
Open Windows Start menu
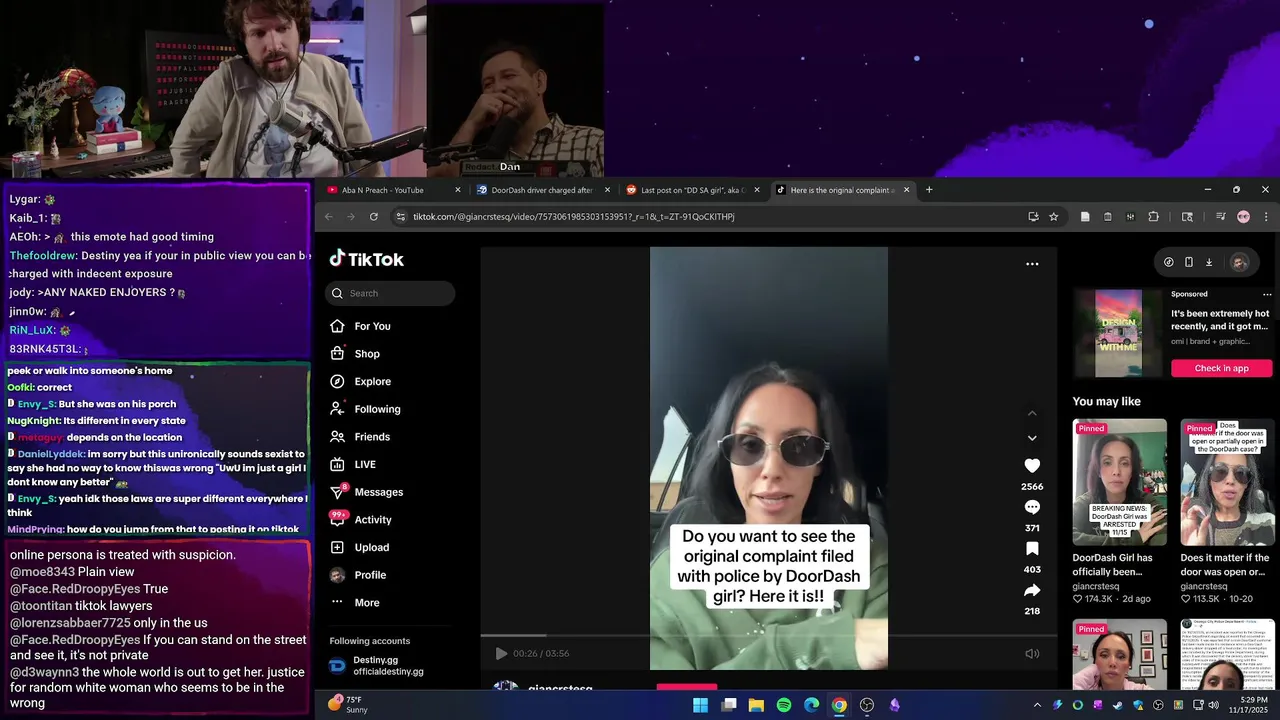coord(701,705)
